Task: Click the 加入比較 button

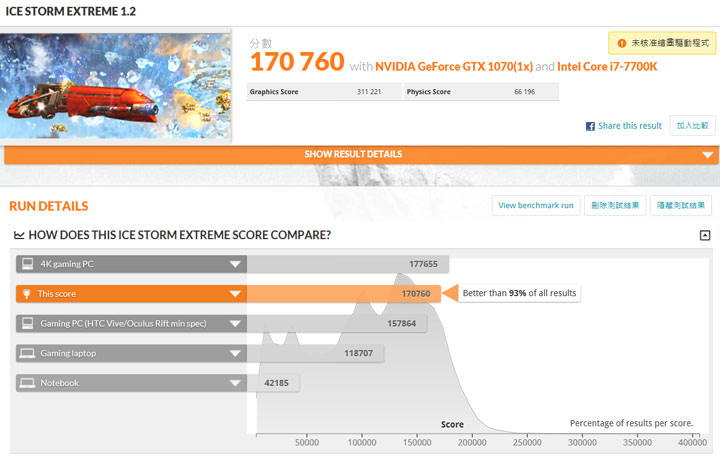Action: coord(692,126)
